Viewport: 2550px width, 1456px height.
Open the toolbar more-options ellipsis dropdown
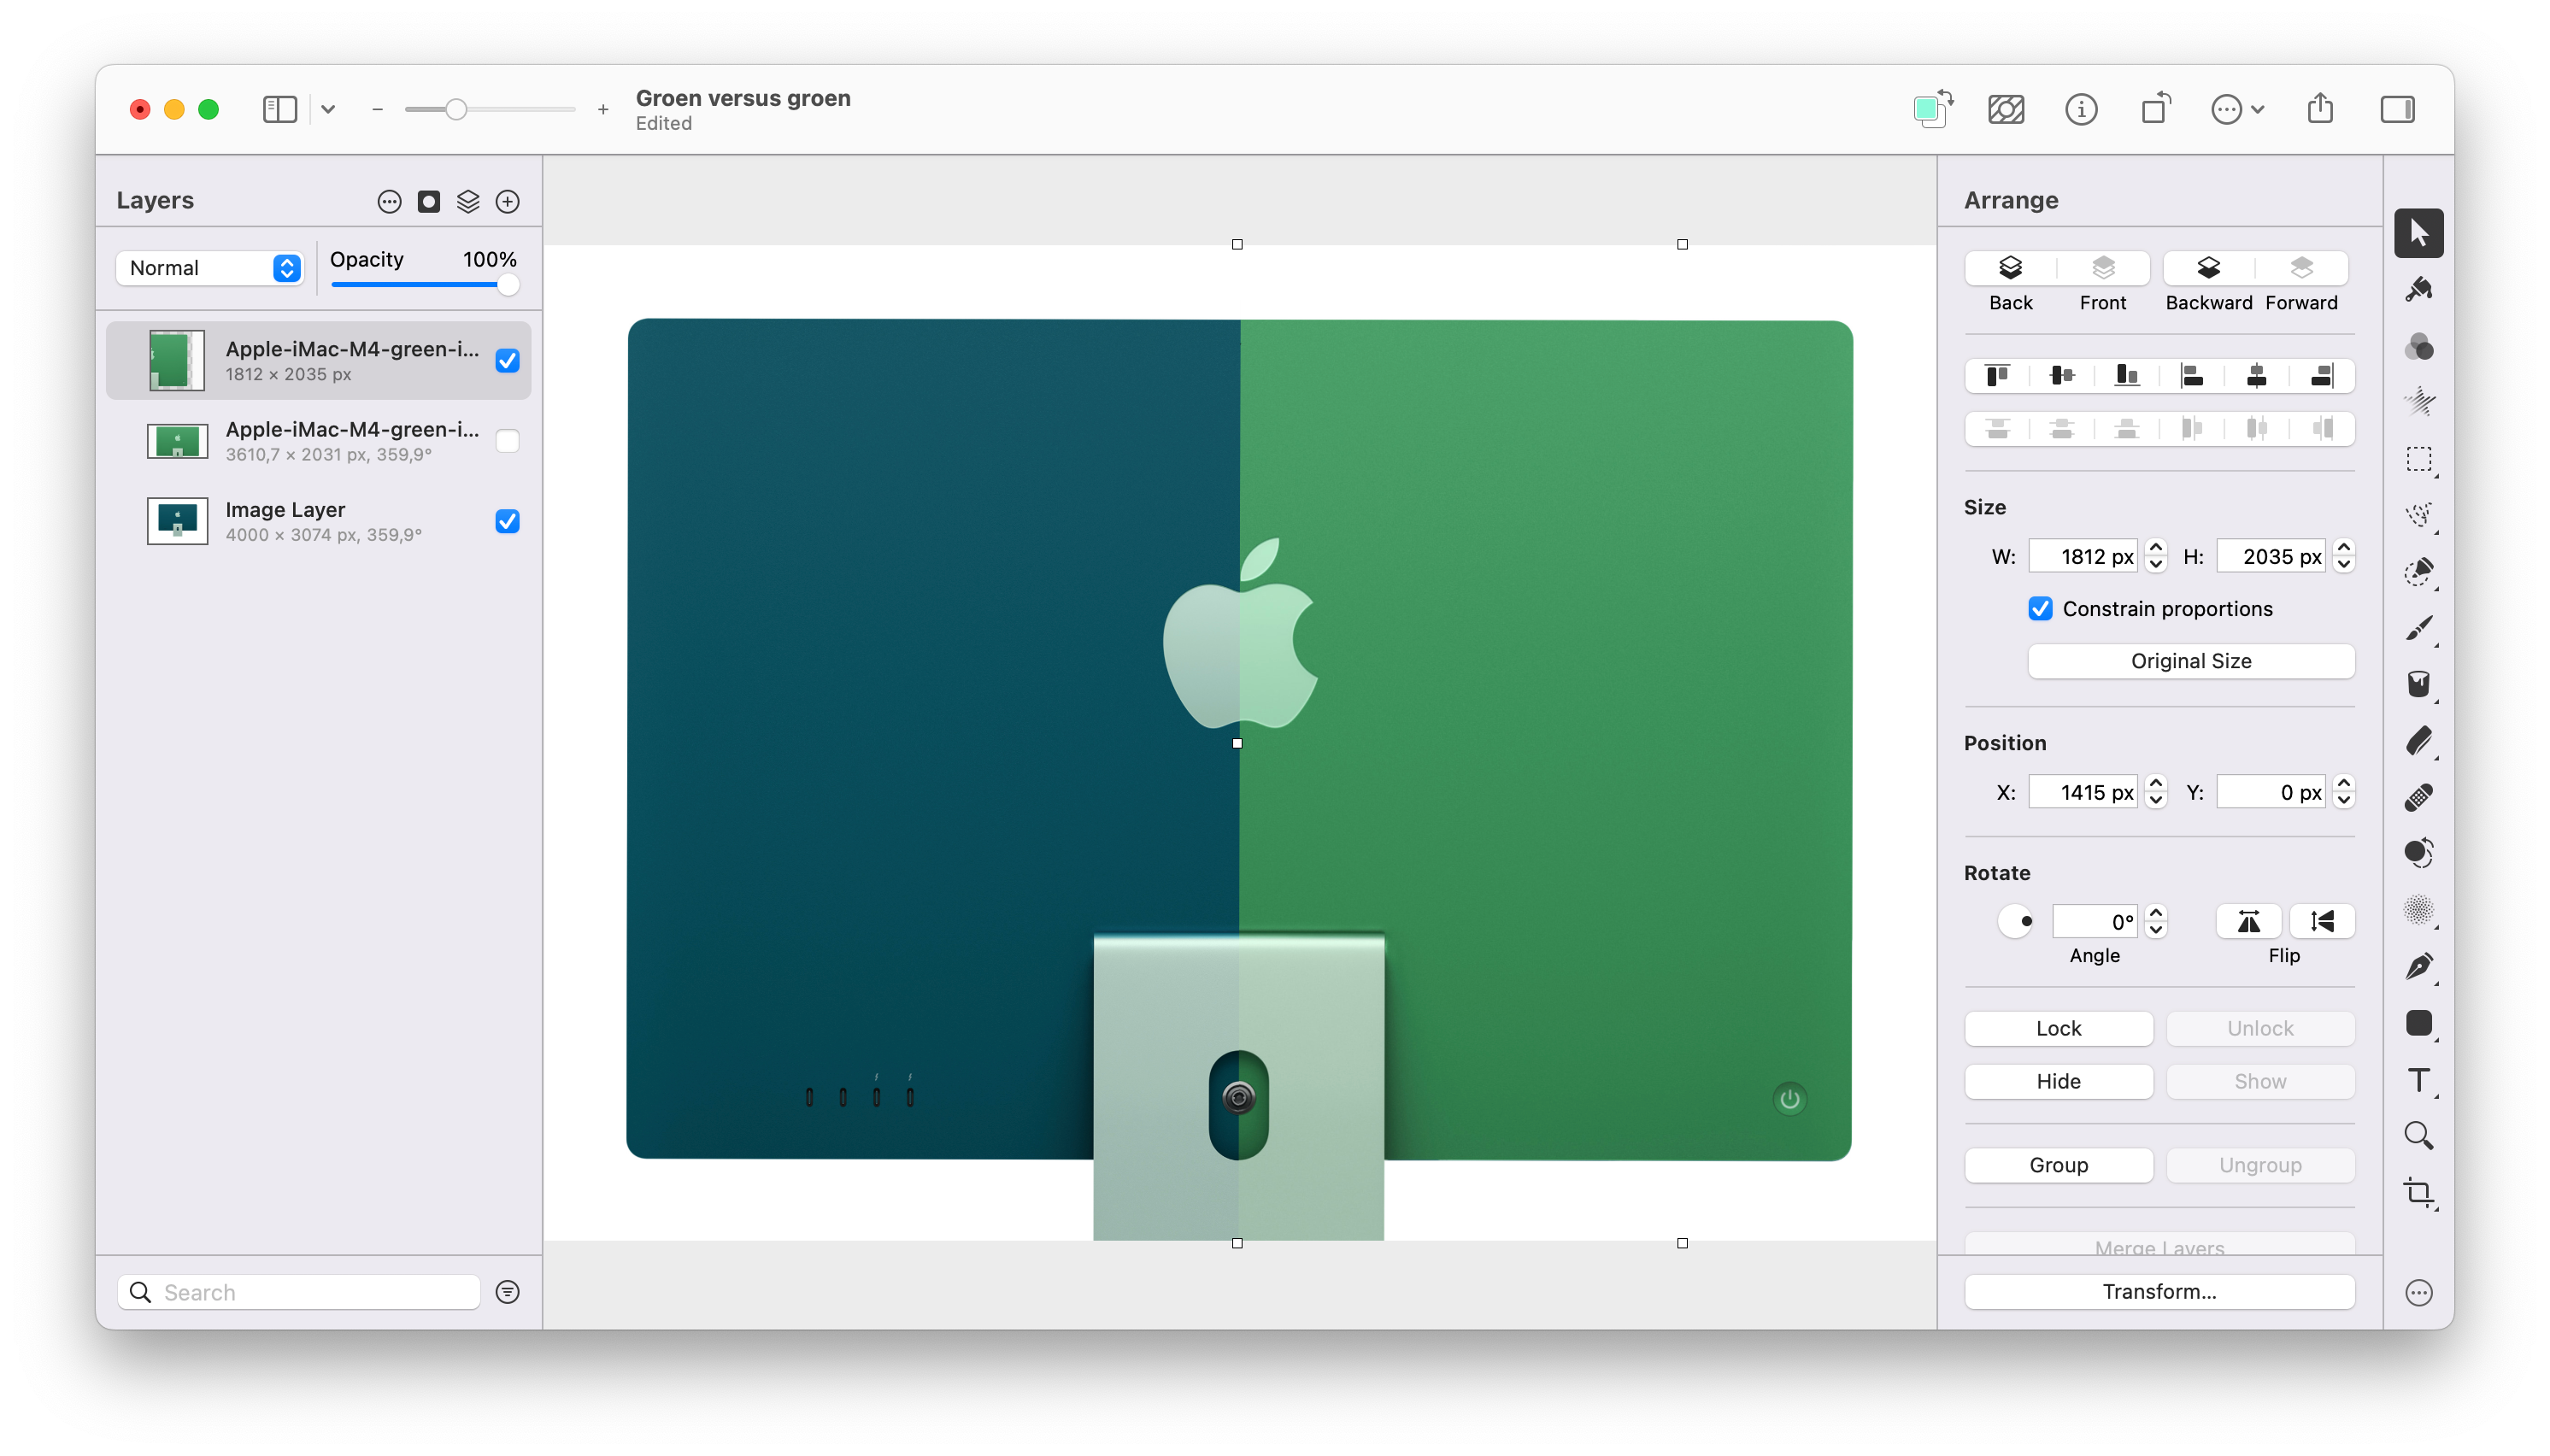pyautogui.click(x=2237, y=109)
